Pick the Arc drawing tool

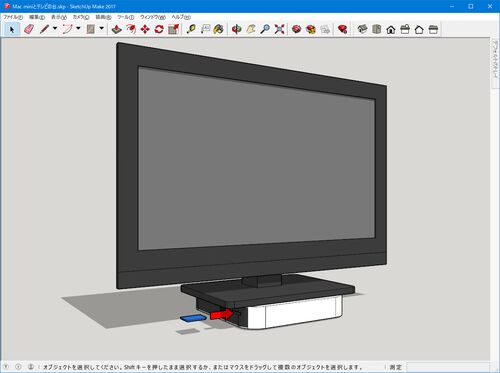(x=68, y=29)
